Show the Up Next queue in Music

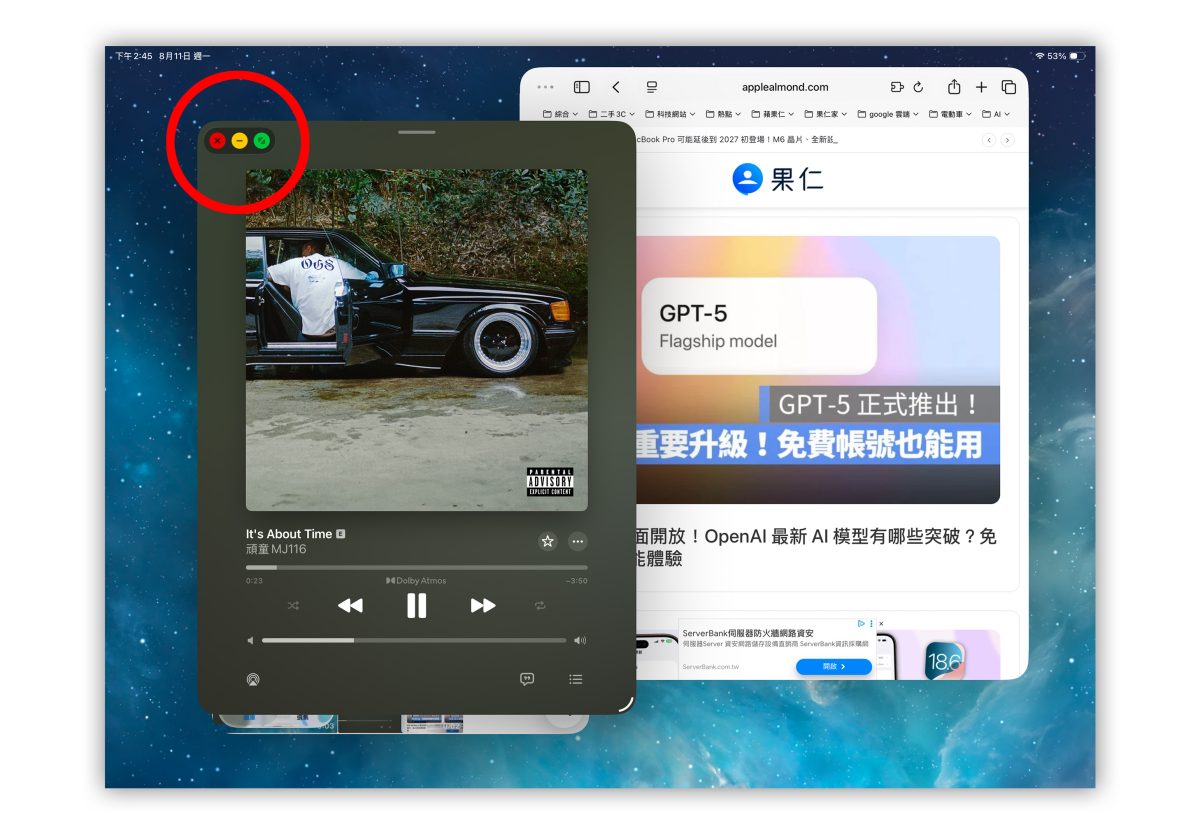coord(576,679)
